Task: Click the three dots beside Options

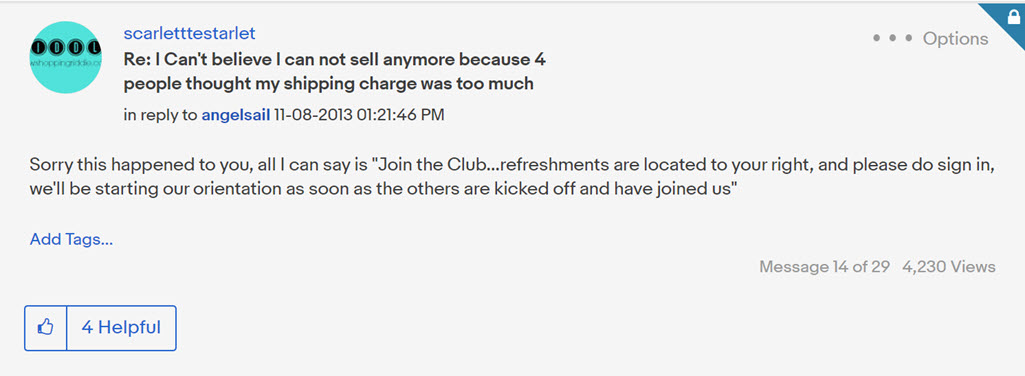Action: 892,39
